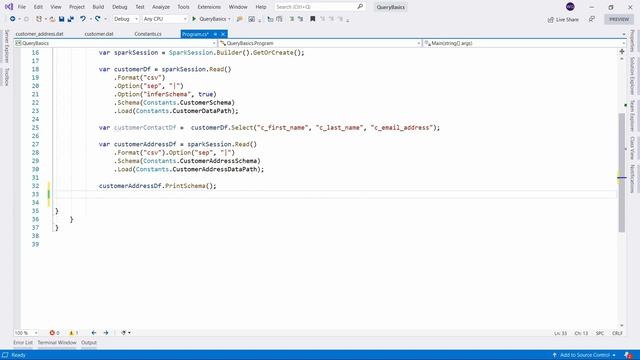Viewport: 640px width, 360px height.
Task: Open the Any CPU platform dropdown
Action: click(x=165, y=19)
